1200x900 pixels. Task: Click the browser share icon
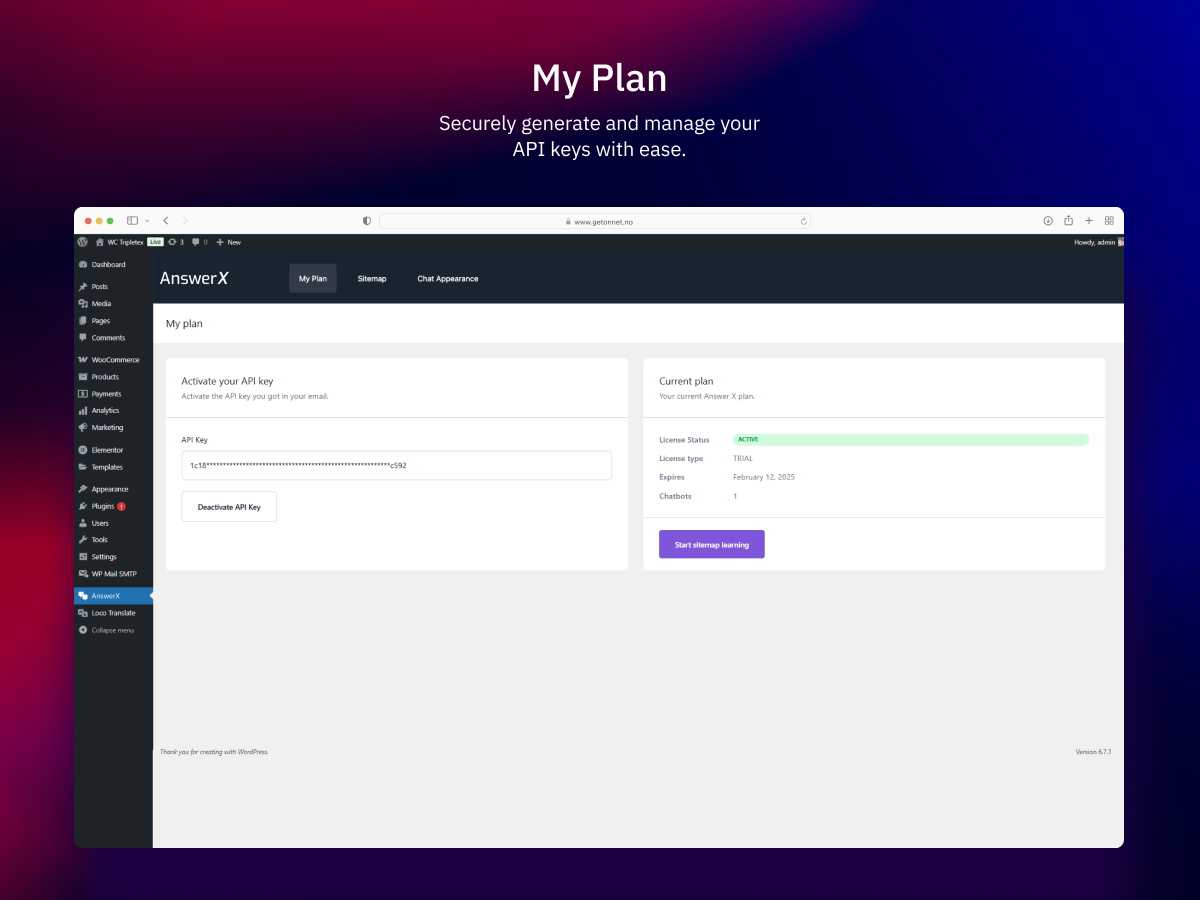coord(1069,220)
